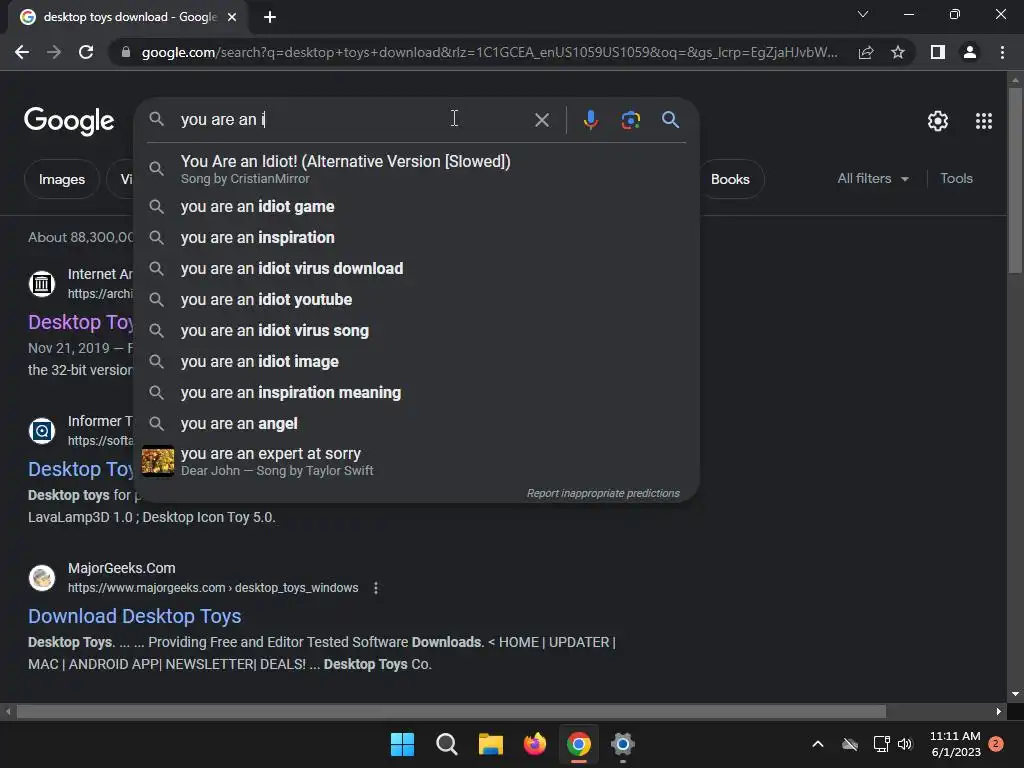Choose suggestion 'you are an idiot game'
1024x768 pixels.
click(416, 206)
